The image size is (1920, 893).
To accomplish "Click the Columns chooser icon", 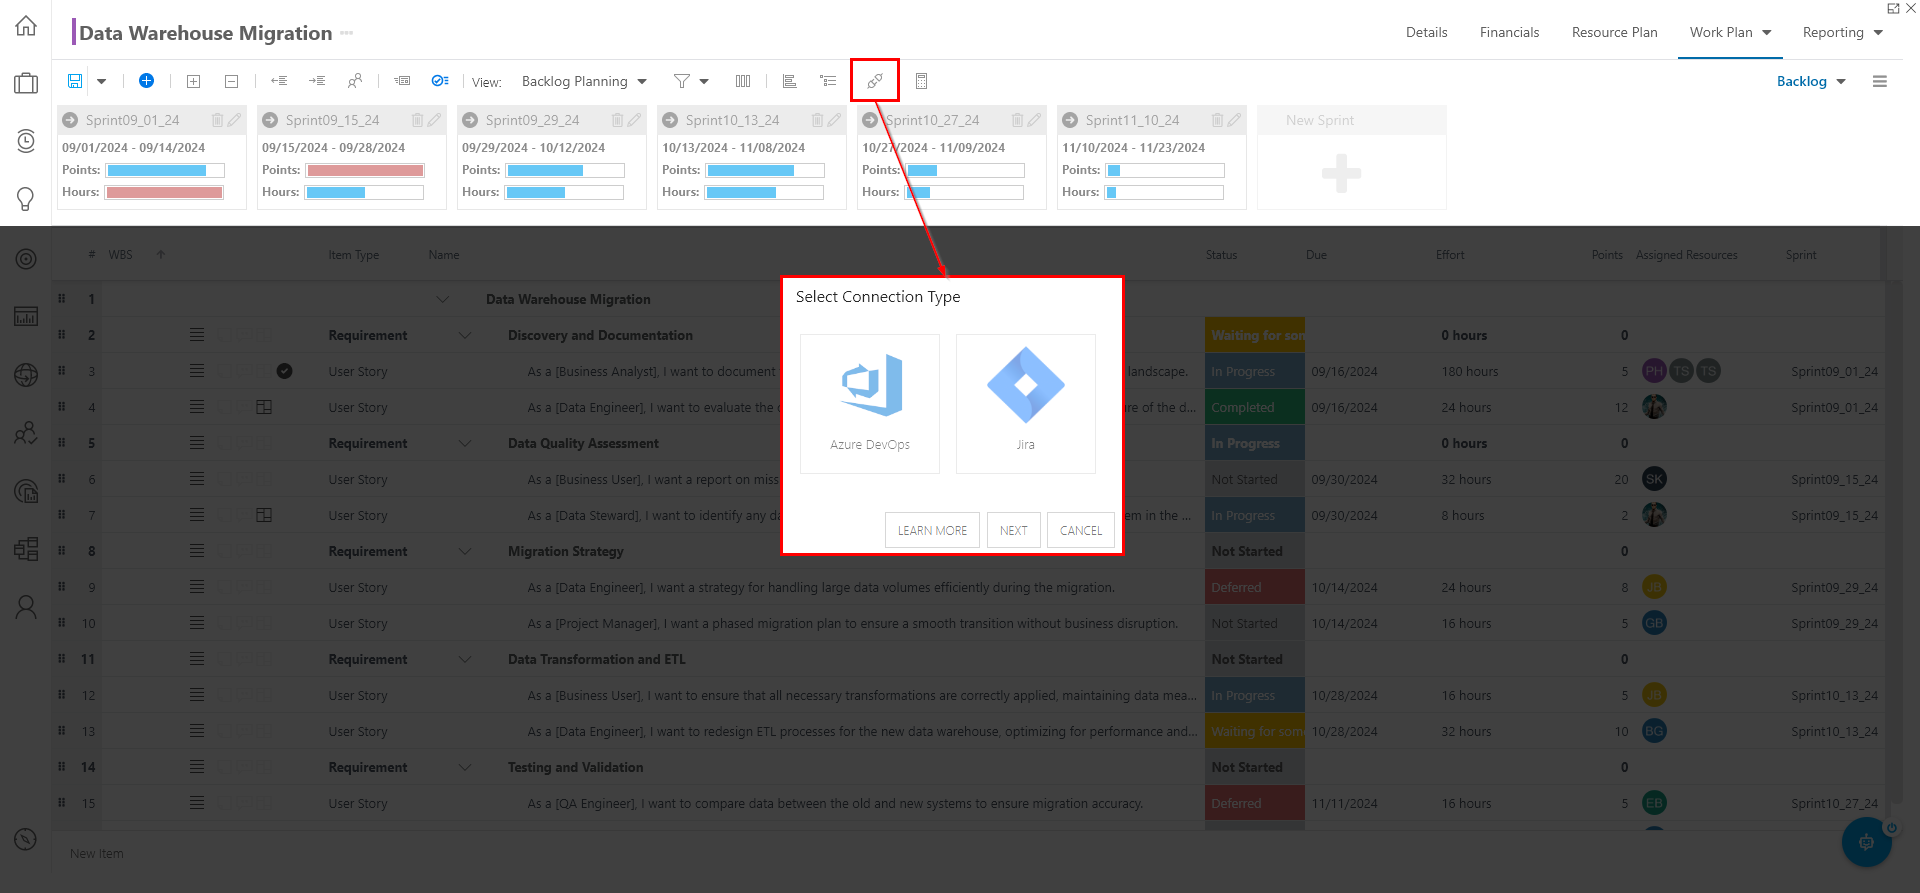I will click(x=743, y=81).
